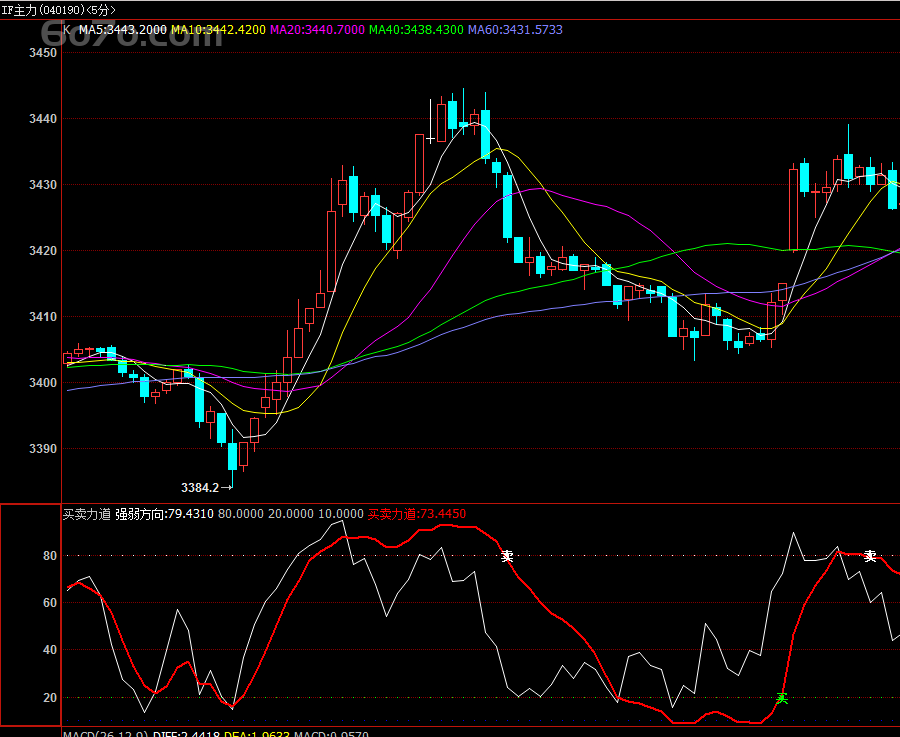This screenshot has width=900, height=737.
Task: Click the first white 卖 sell marker
Action: click(x=507, y=556)
